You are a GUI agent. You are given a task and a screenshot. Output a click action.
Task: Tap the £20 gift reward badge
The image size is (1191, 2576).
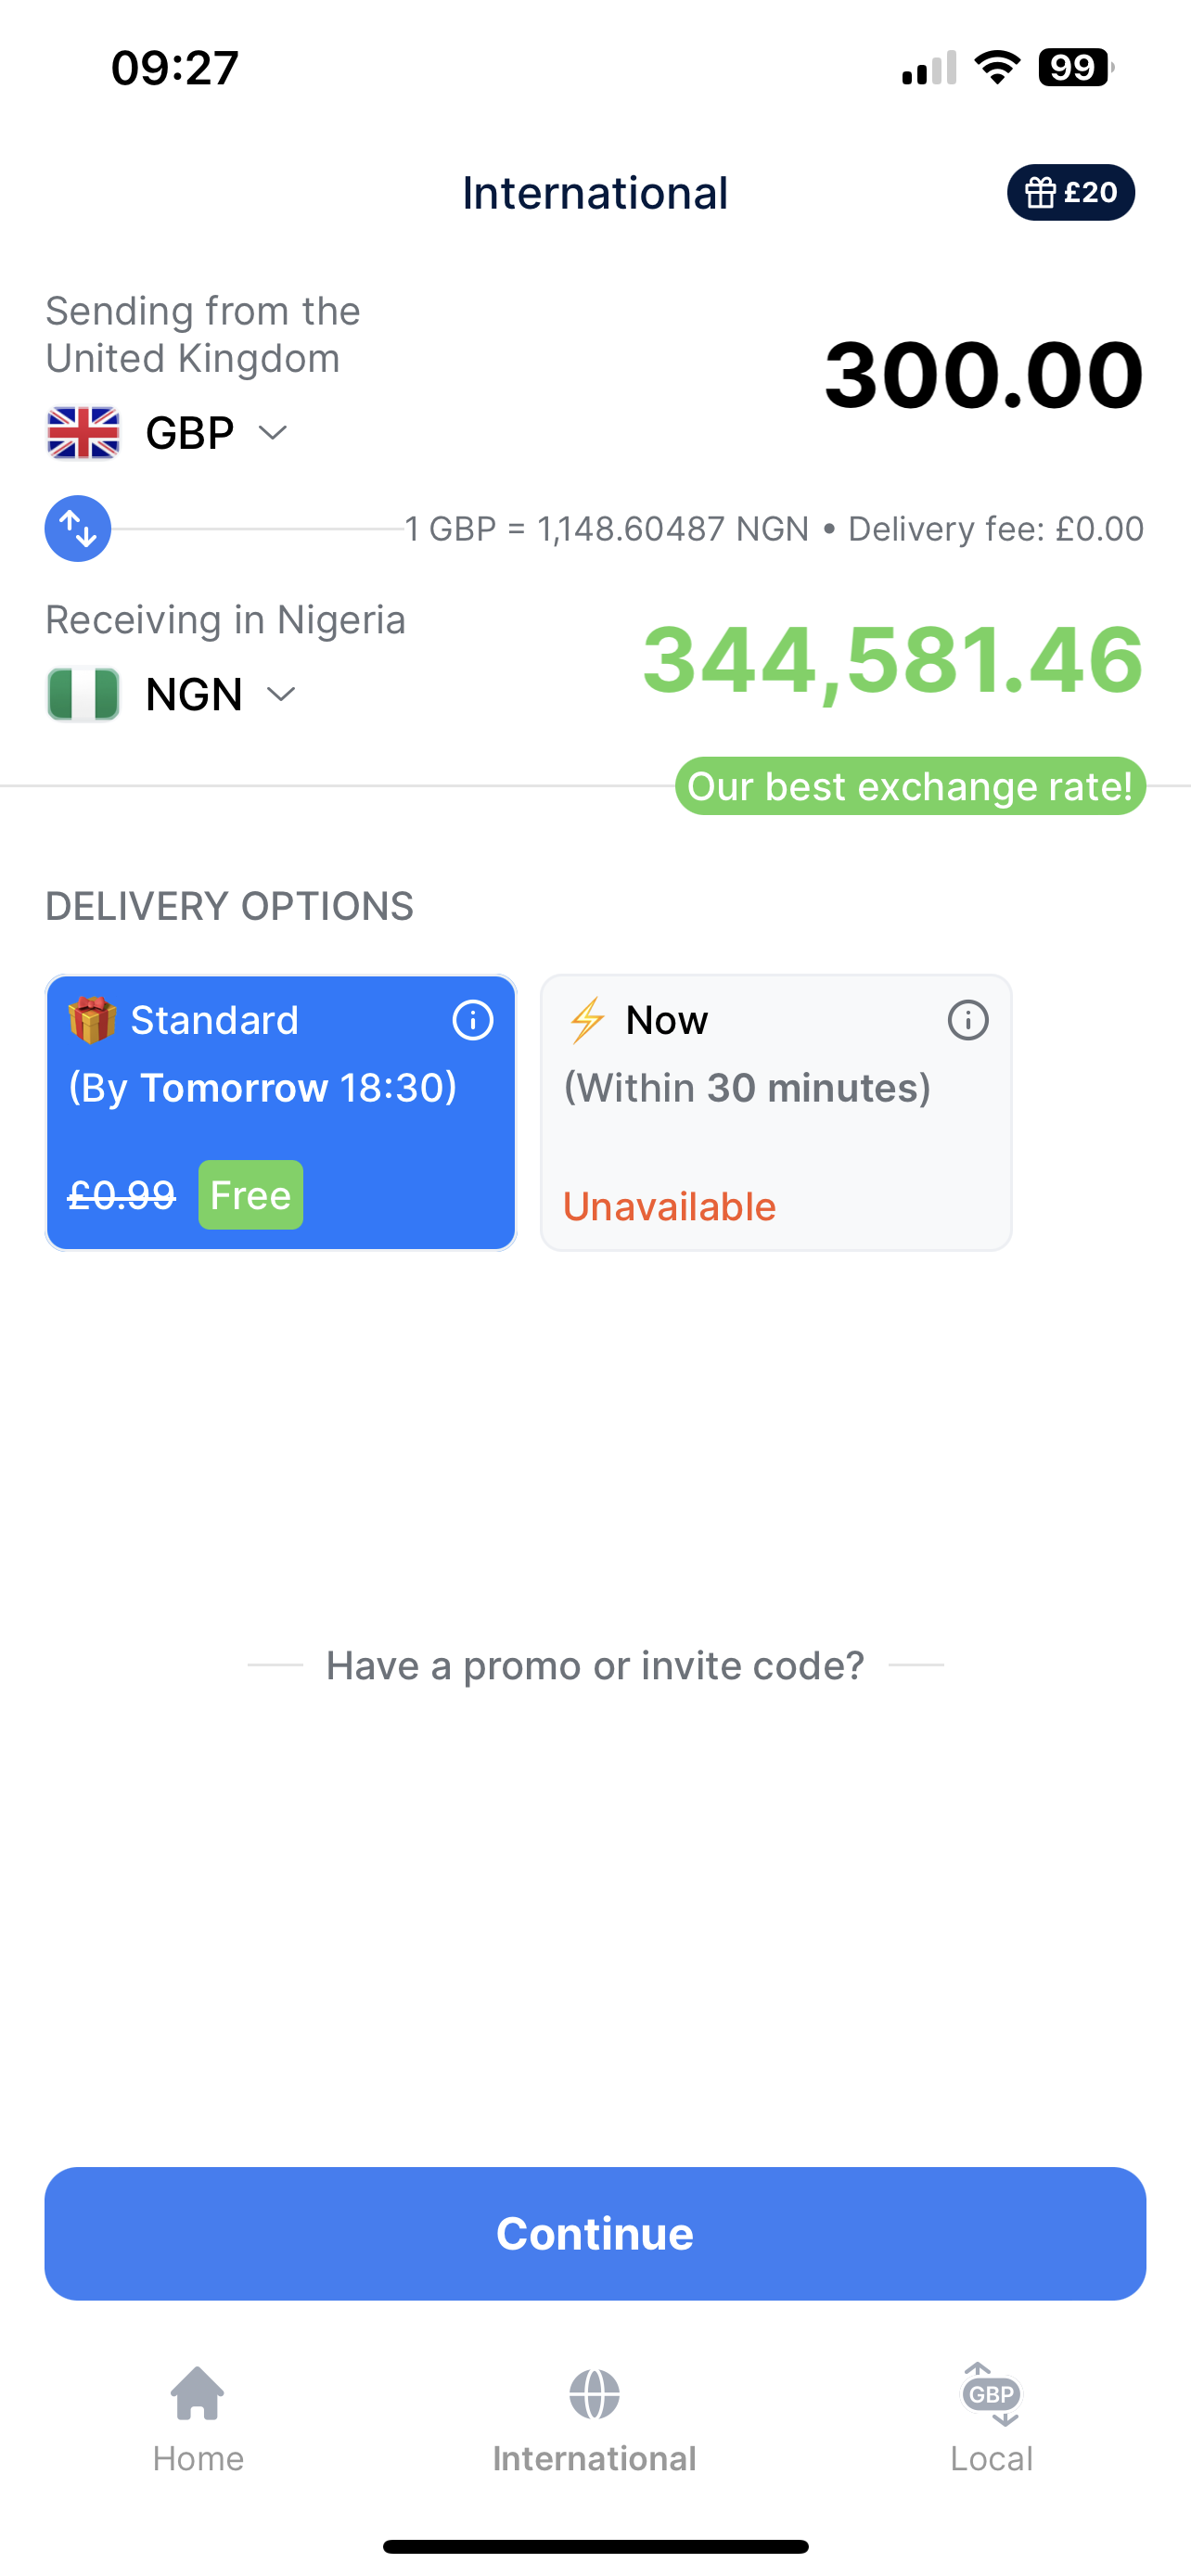(1070, 192)
